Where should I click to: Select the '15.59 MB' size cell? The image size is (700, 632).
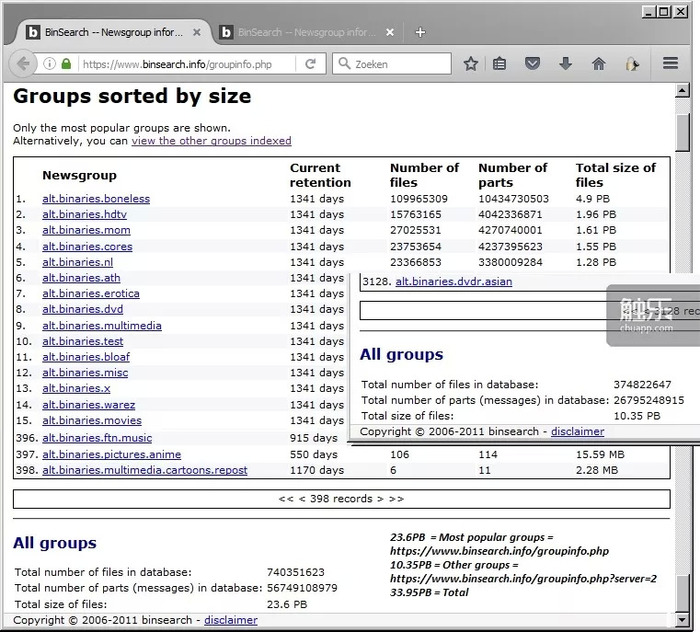[x=600, y=454]
